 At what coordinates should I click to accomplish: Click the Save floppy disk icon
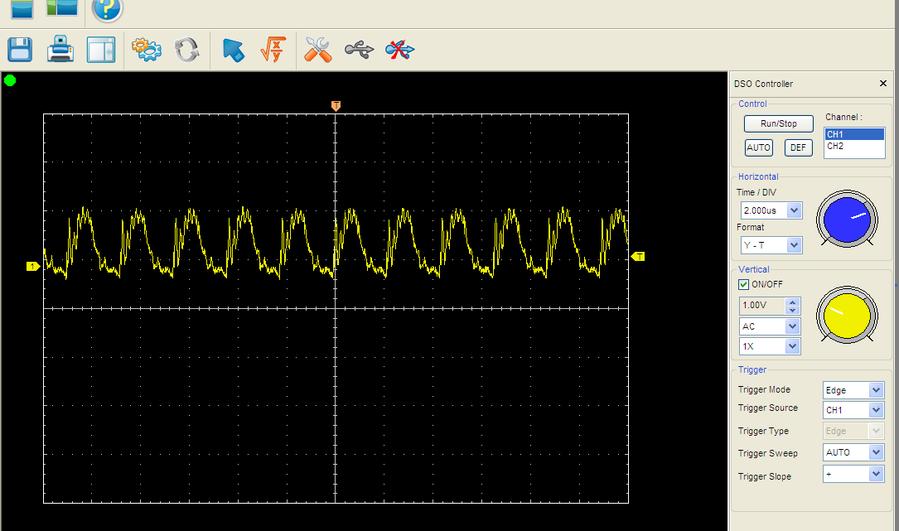pos(20,50)
